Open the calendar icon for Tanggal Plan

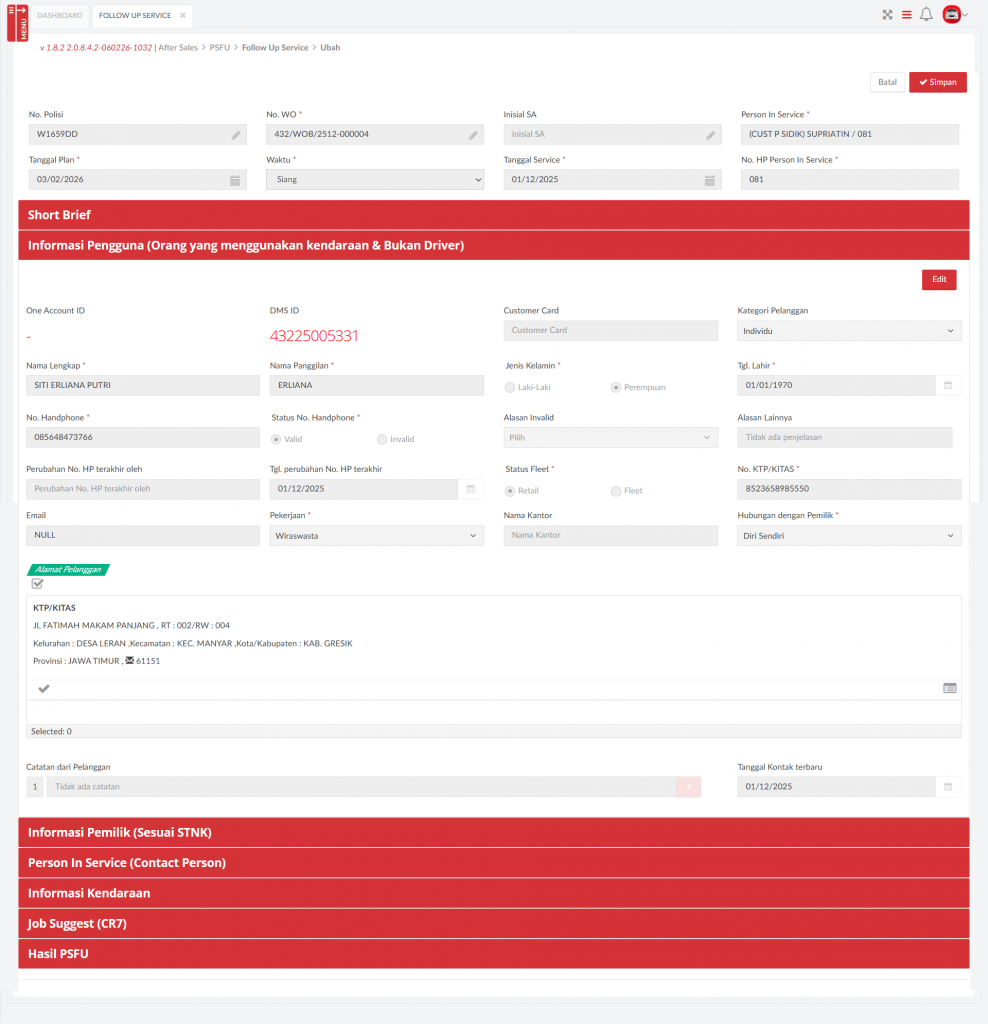coord(235,180)
